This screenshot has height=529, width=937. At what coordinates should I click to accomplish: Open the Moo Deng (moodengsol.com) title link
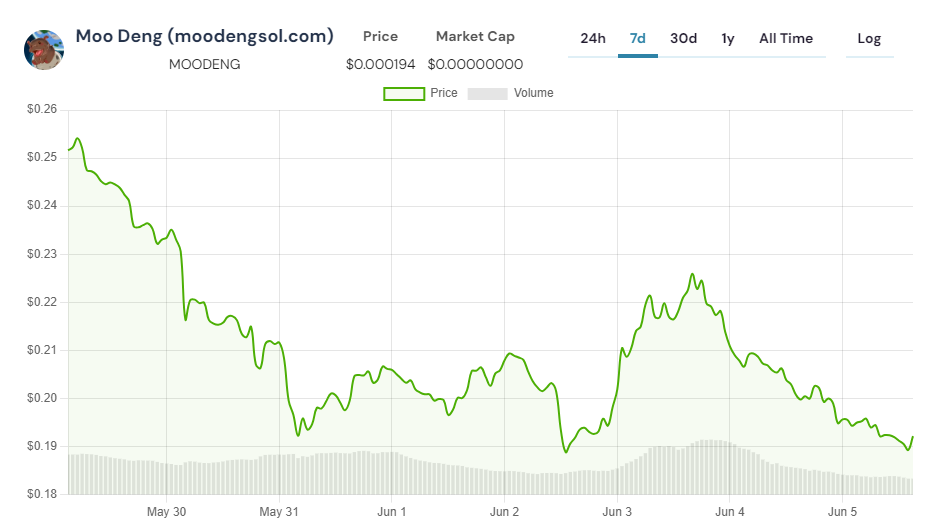click(204, 37)
